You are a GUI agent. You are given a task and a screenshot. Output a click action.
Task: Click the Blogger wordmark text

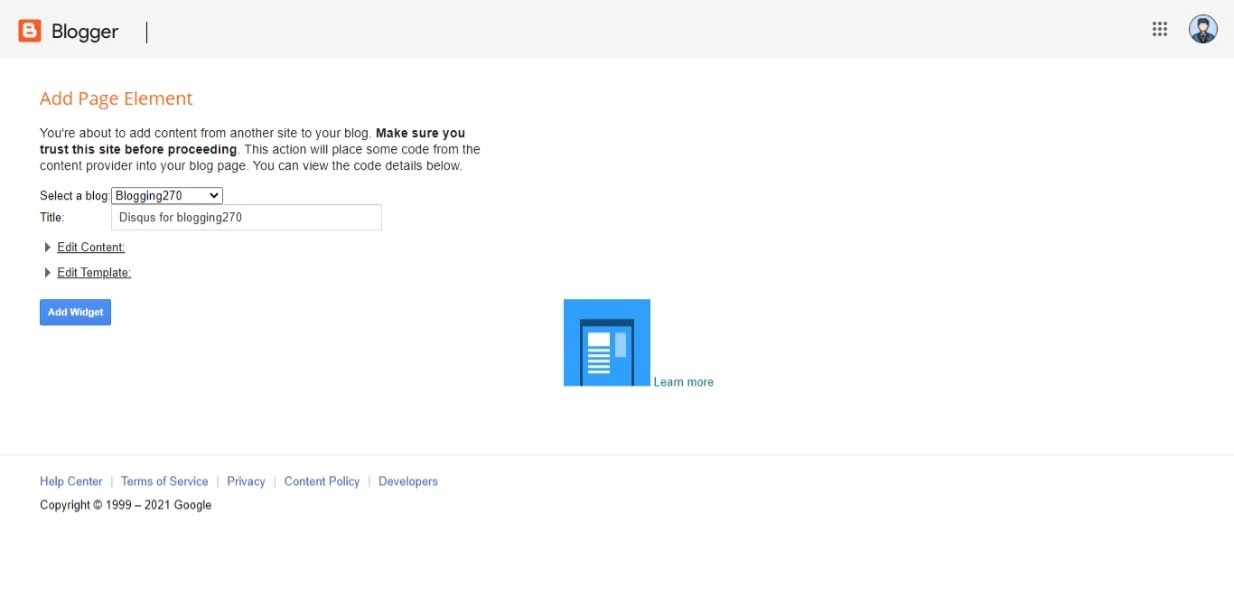click(x=85, y=32)
